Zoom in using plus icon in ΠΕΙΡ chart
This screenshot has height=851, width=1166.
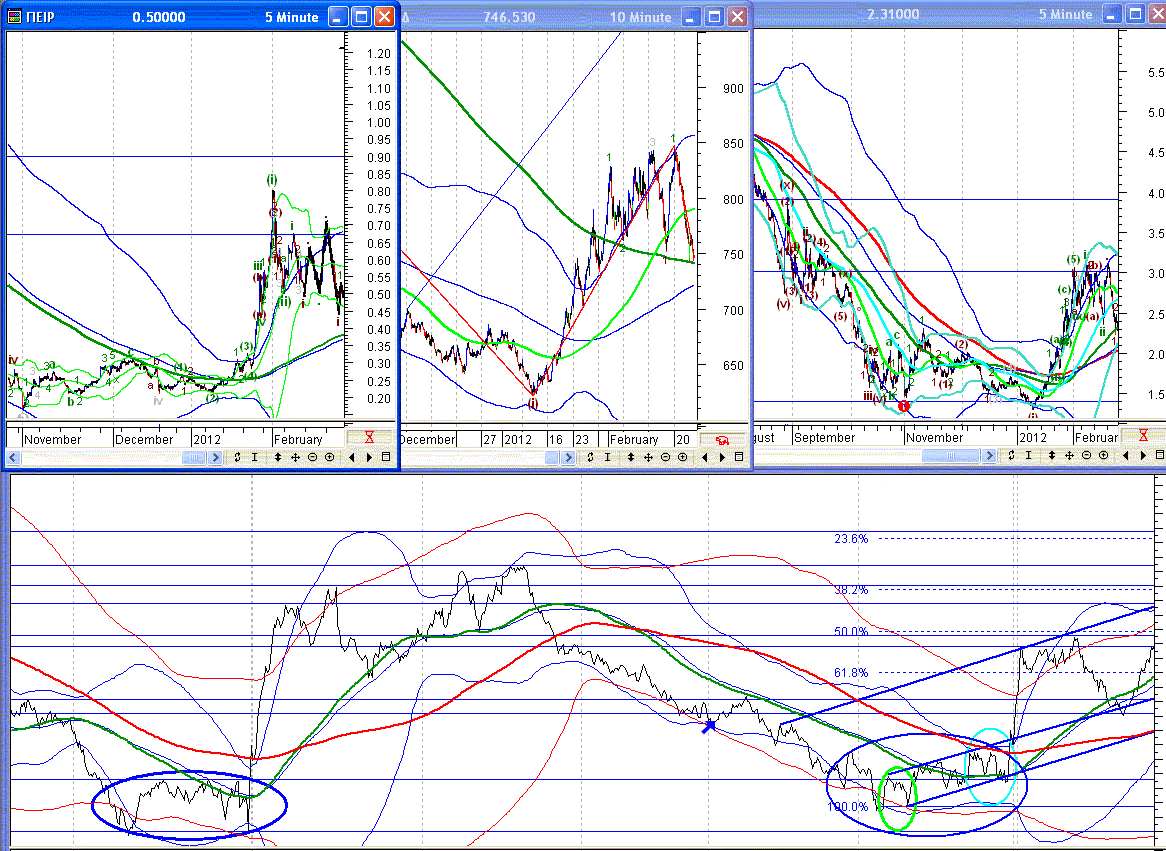[329, 457]
